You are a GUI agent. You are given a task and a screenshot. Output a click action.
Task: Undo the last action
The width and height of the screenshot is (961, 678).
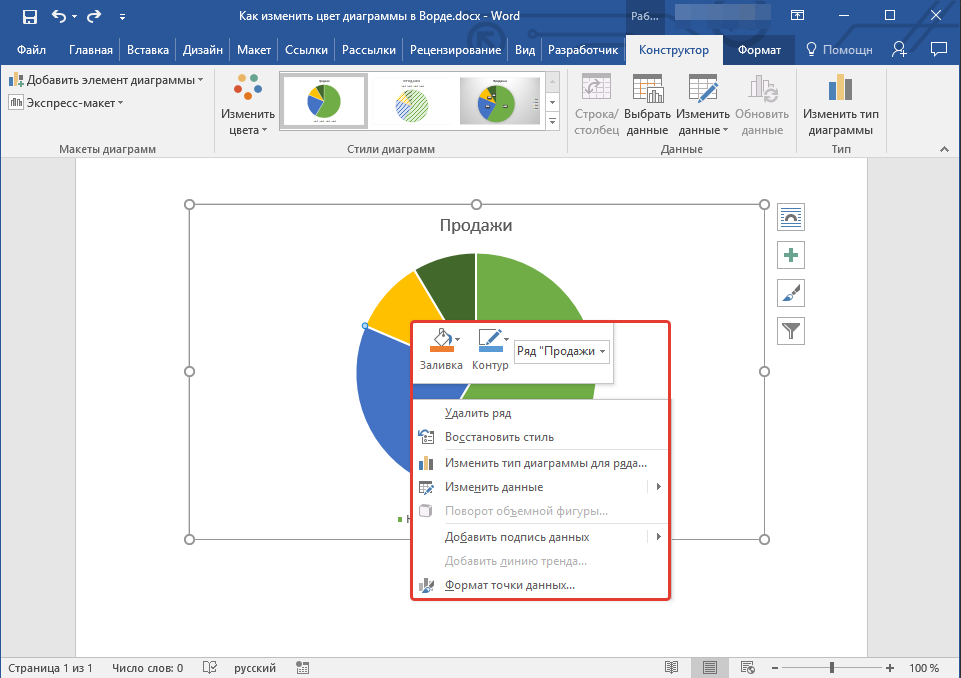tap(59, 17)
